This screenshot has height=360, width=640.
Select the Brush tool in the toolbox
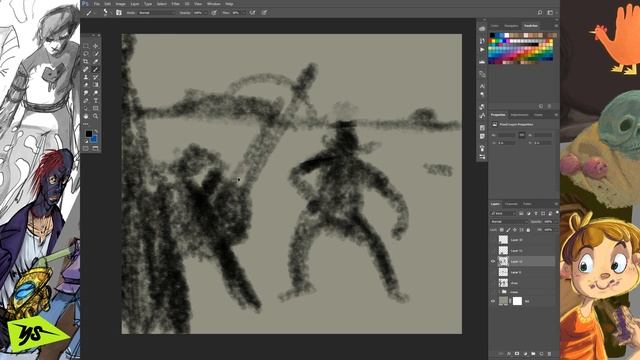[x=96, y=69]
